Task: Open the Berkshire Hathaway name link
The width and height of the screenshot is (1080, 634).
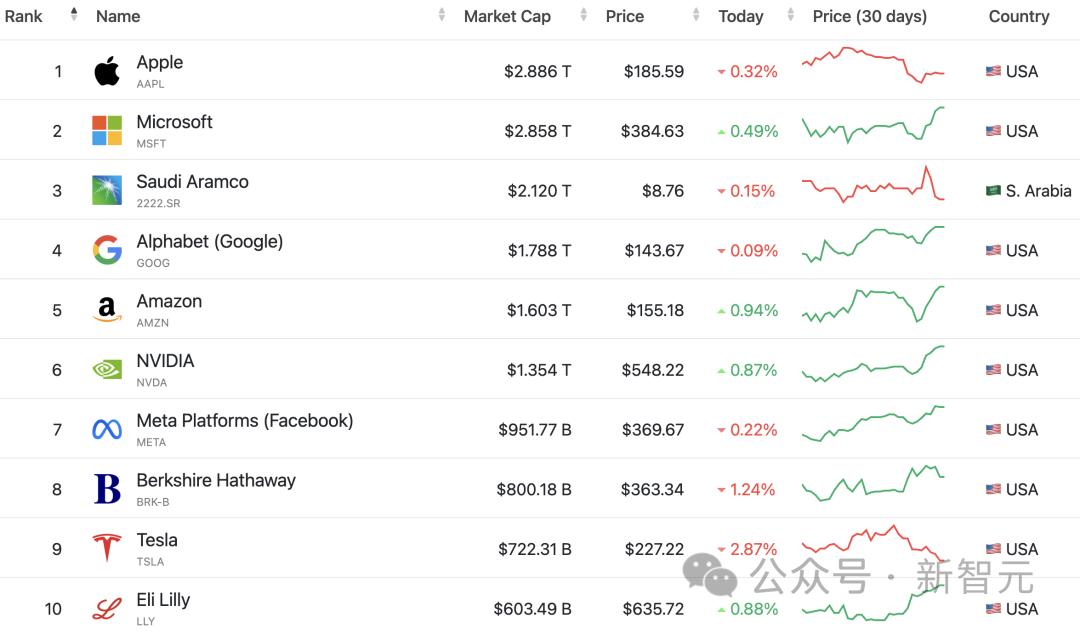Action: pos(216,480)
